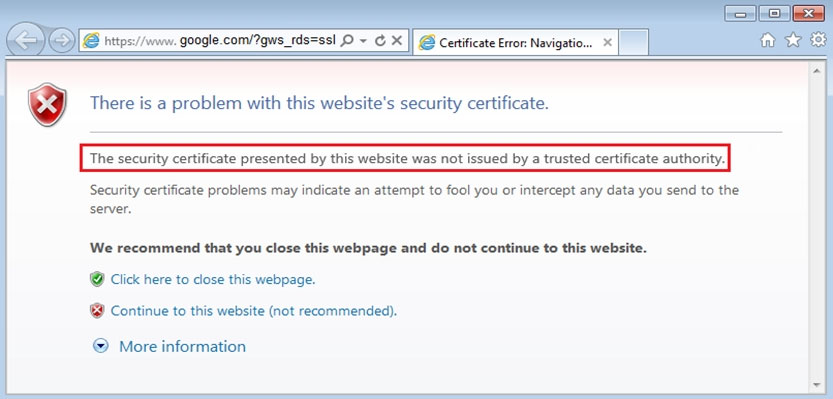Click the search magnifier in address bar
Image resolution: width=833 pixels, height=399 pixels.
coord(346,41)
